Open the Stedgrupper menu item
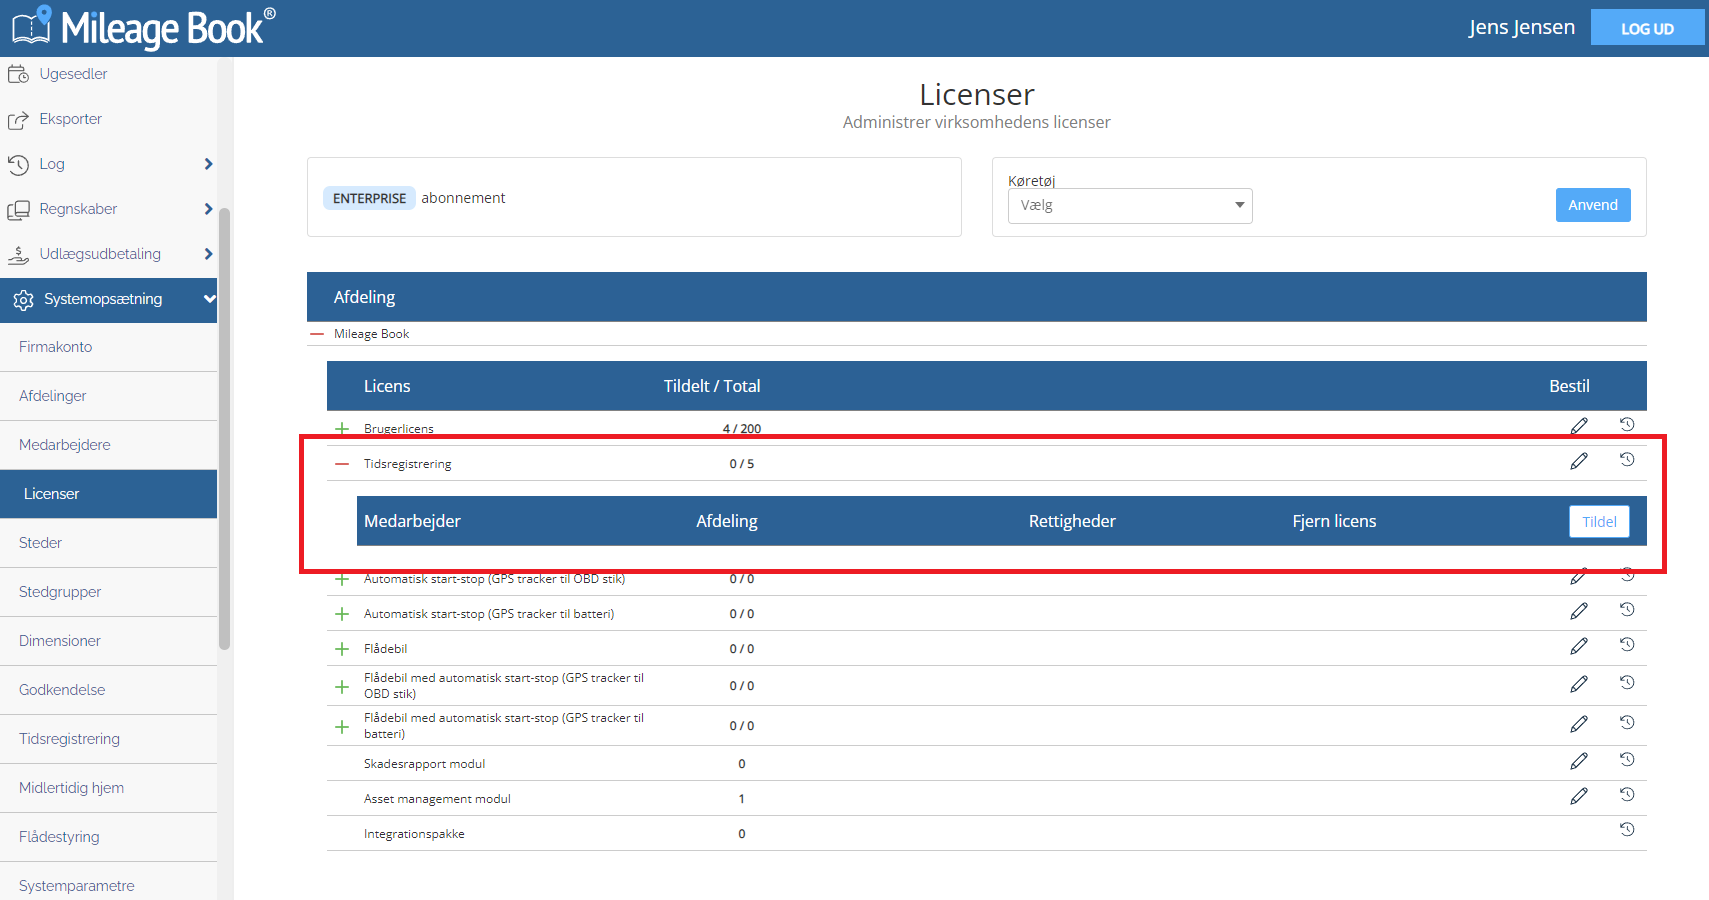 [x=108, y=592]
